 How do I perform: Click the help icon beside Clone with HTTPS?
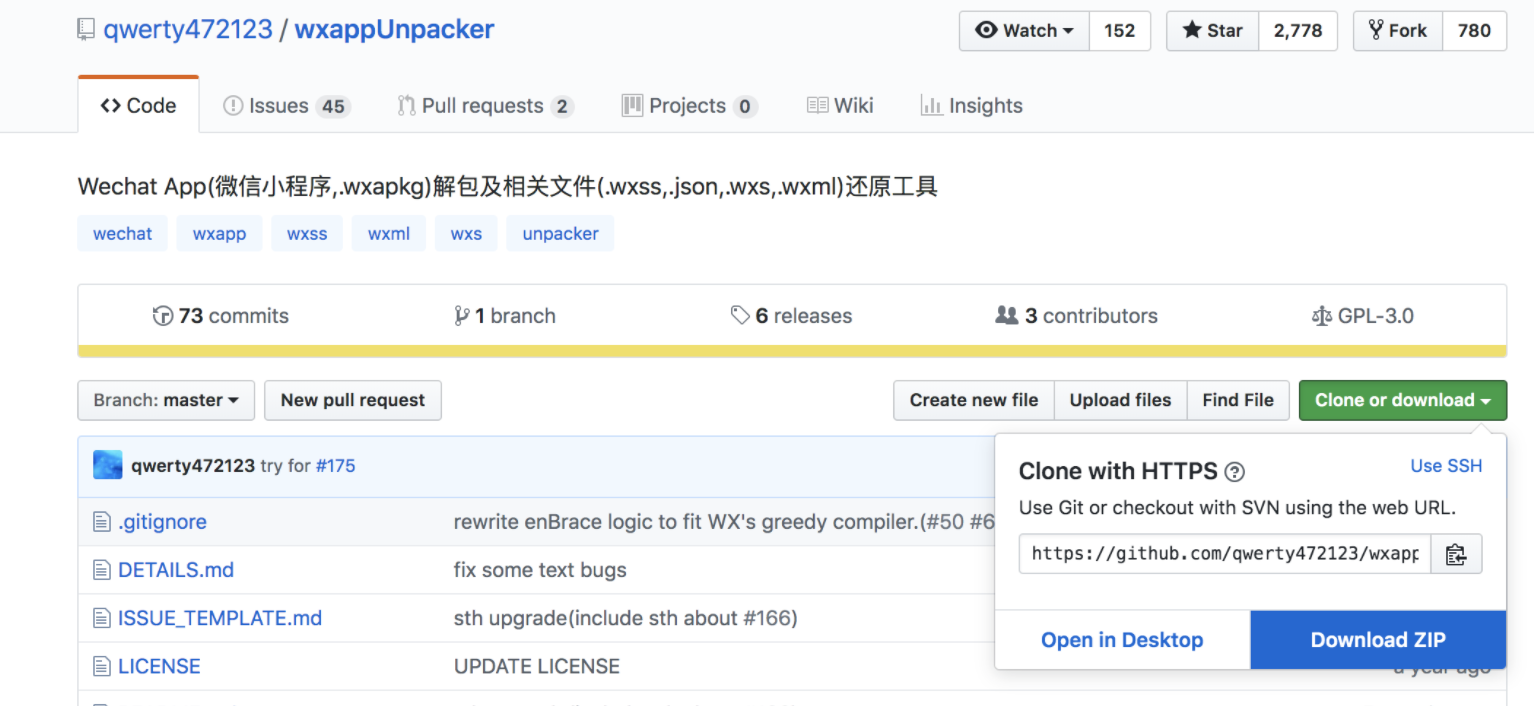pos(1235,472)
